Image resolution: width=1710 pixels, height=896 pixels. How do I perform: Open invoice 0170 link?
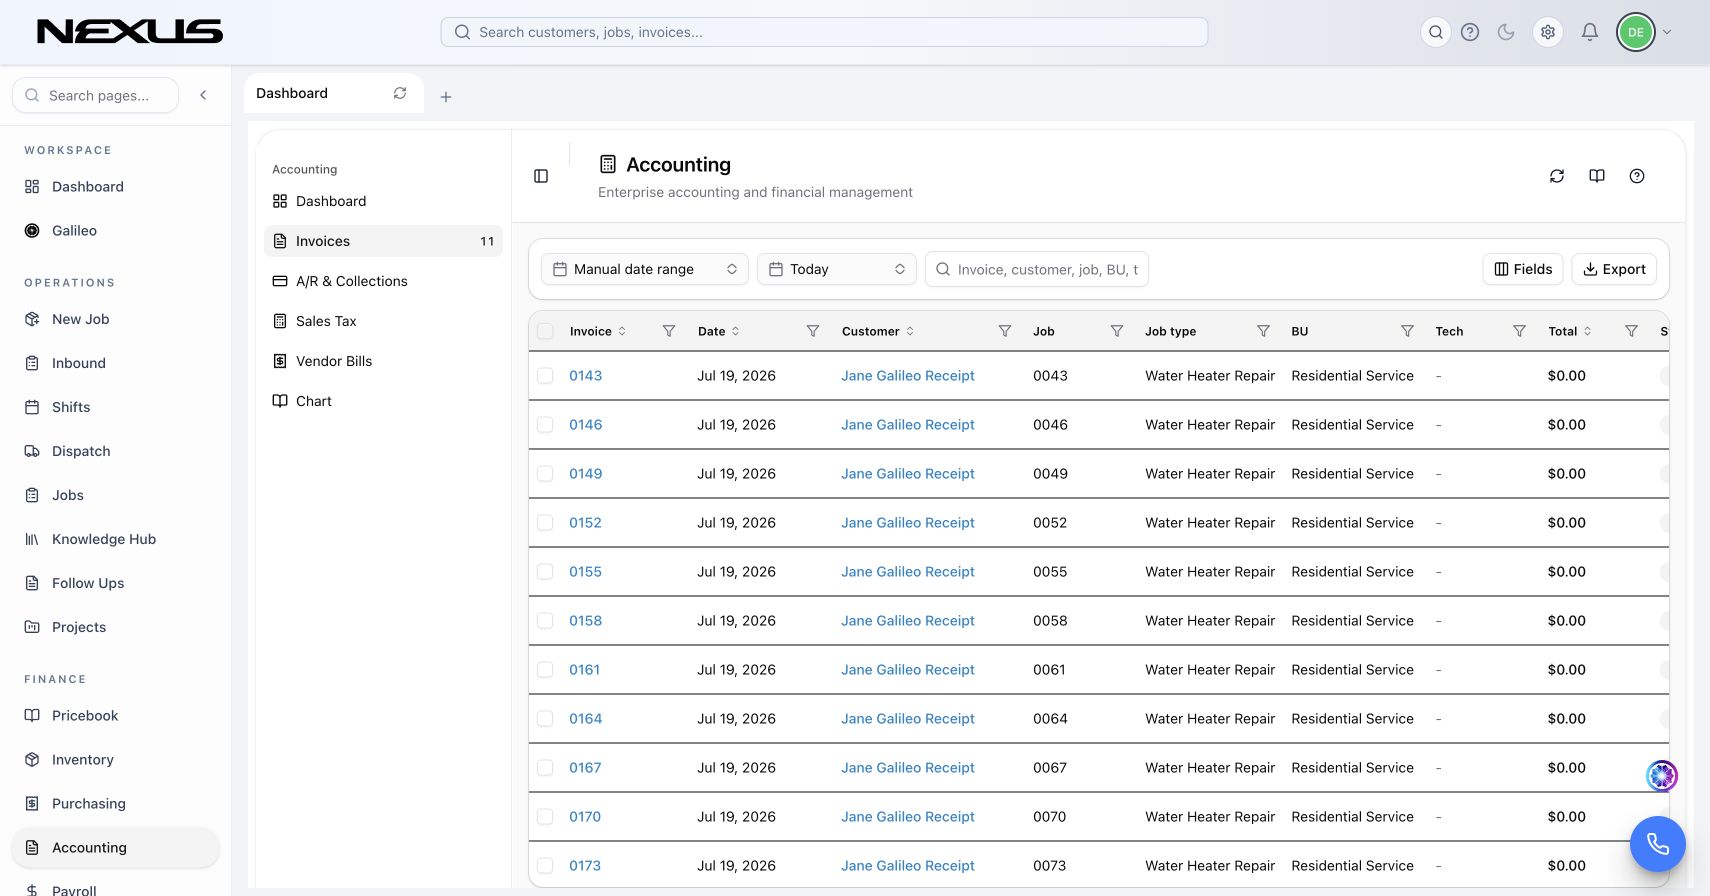pyautogui.click(x=585, y=817)
